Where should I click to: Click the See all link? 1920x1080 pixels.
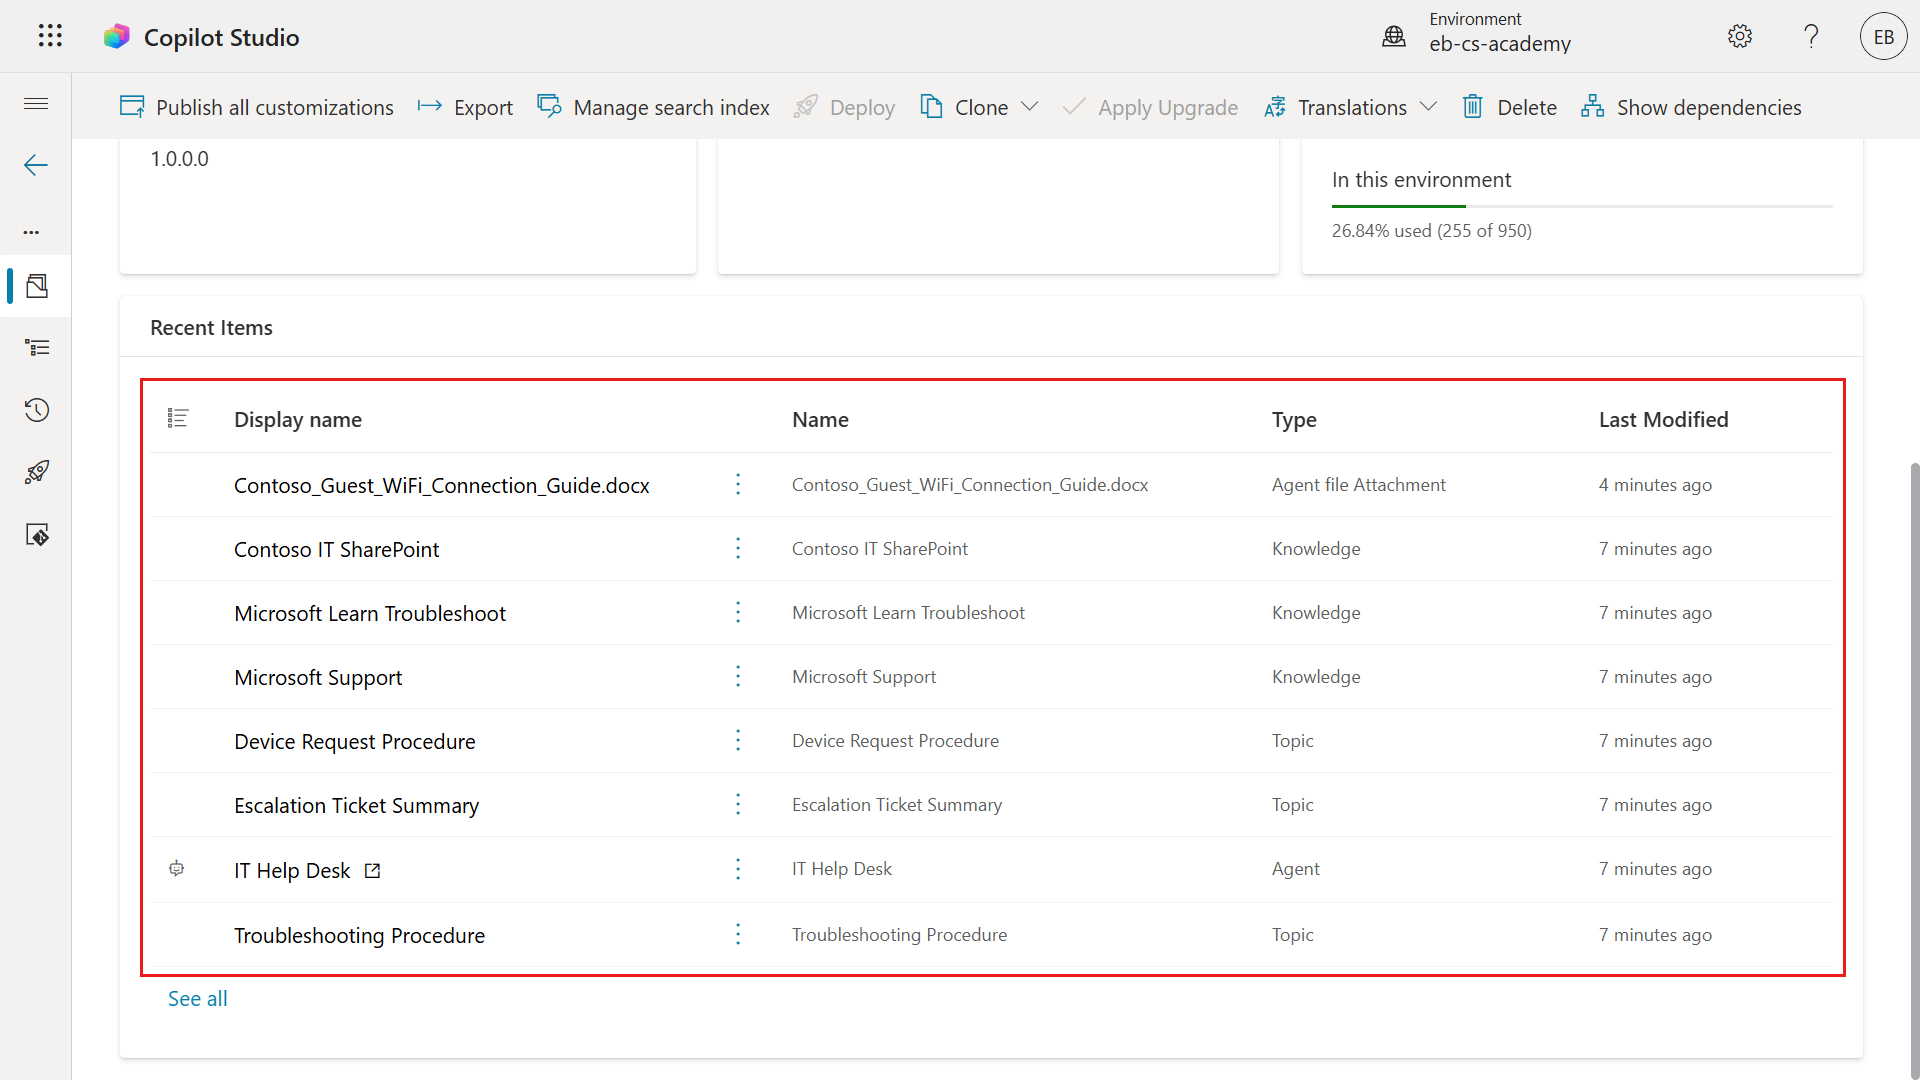[198, 998]
